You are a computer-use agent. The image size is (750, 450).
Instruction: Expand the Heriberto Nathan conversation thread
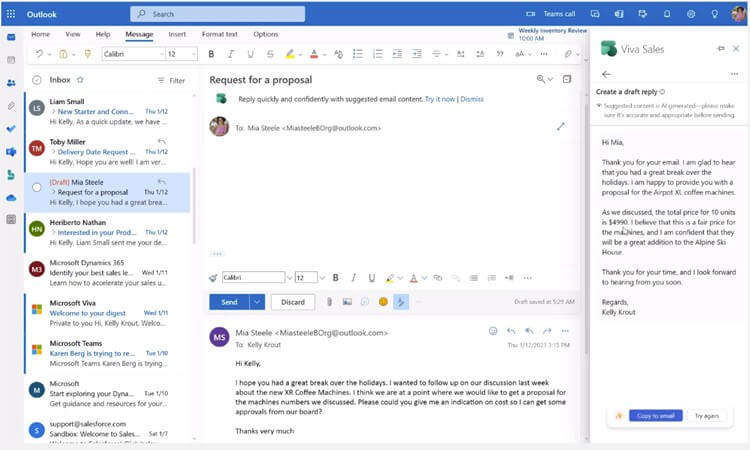coord(54,232)
